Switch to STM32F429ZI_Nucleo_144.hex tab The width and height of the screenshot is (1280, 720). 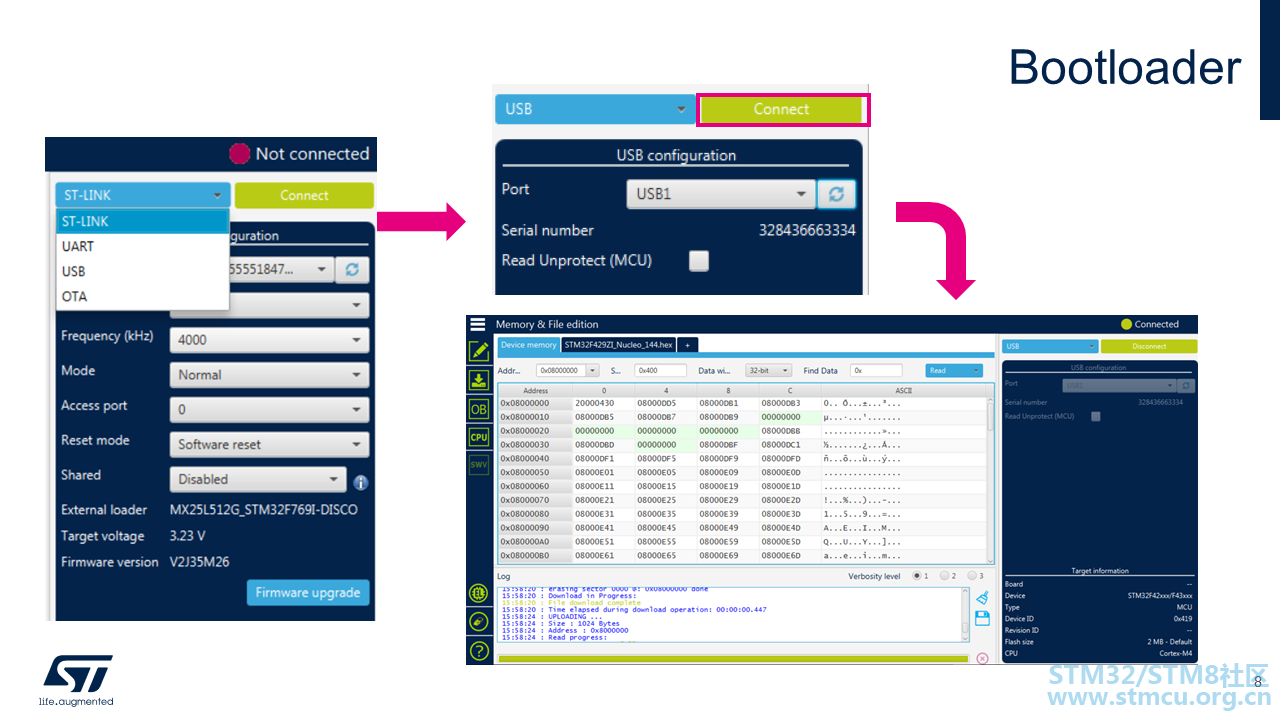point(617,345)
